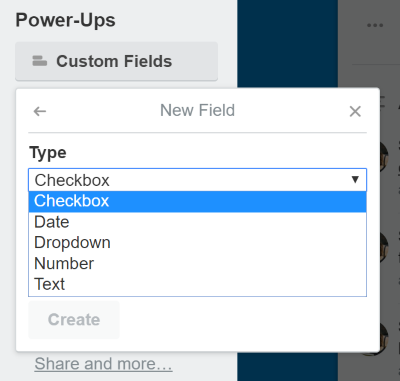The height and width of the screenshot is (381, 400).
Task: Click the dark blue board background
Action: click(x=287, y=43)
